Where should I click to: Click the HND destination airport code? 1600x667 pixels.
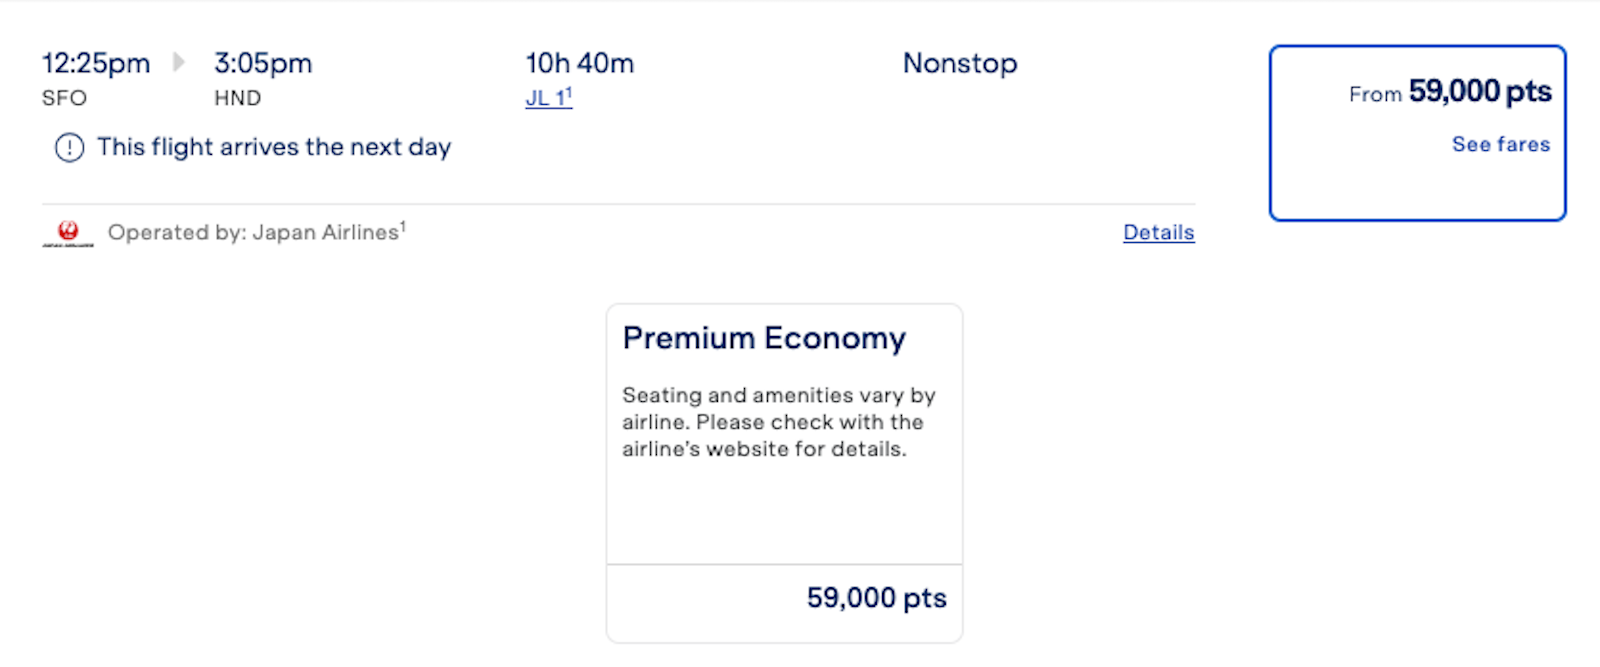click(x=237, y=98)
